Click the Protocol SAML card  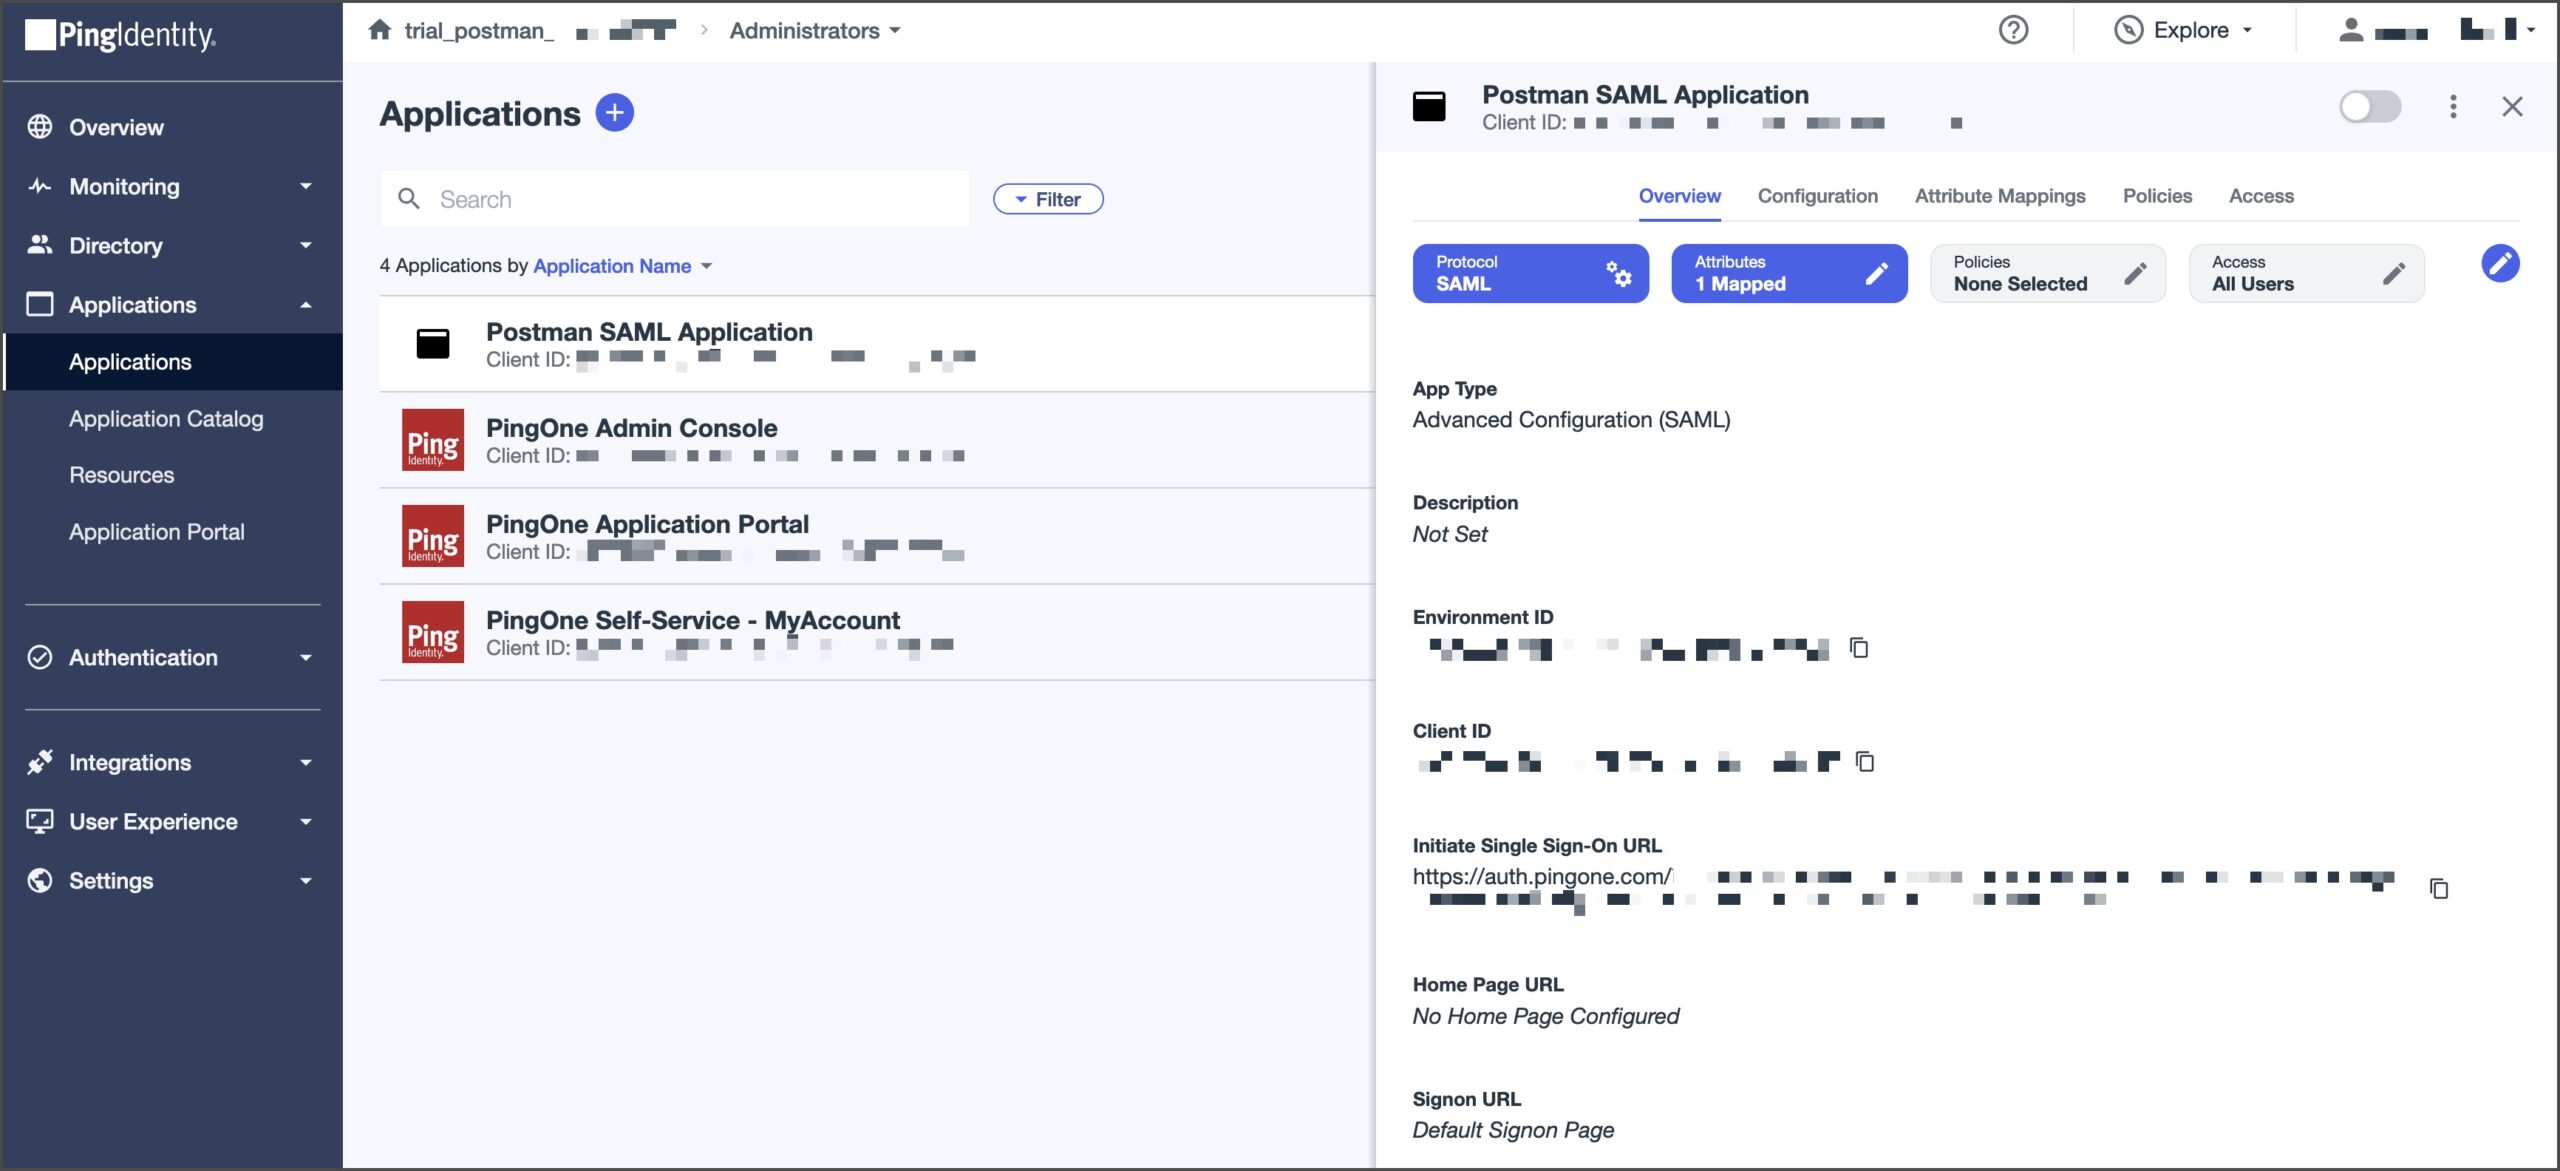[x=1530, y=273]
